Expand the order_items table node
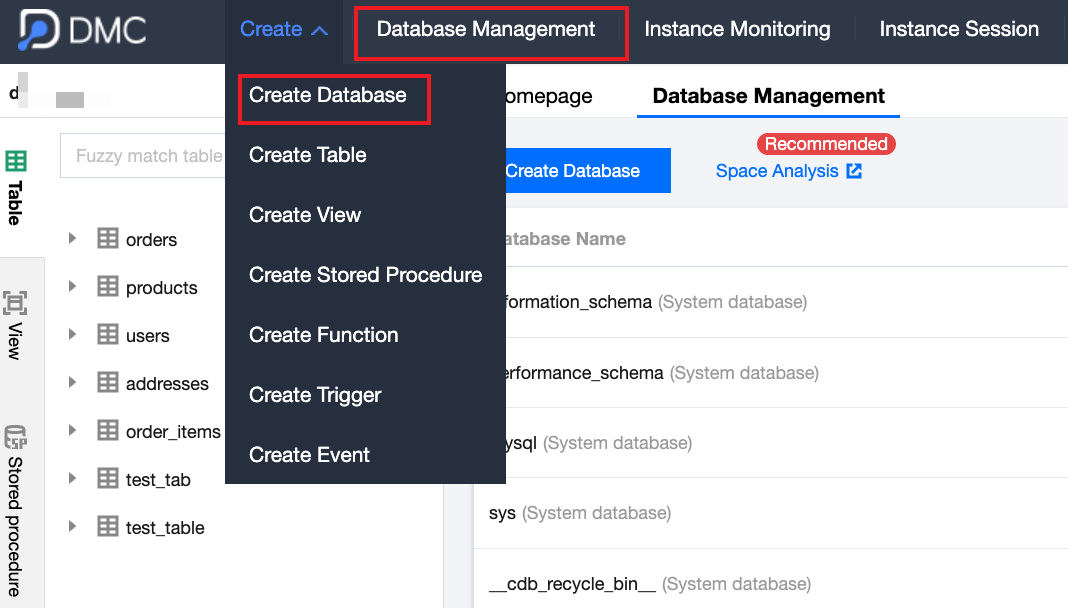Viewport: 1068px width, 608px height. (x=72, y=430)
